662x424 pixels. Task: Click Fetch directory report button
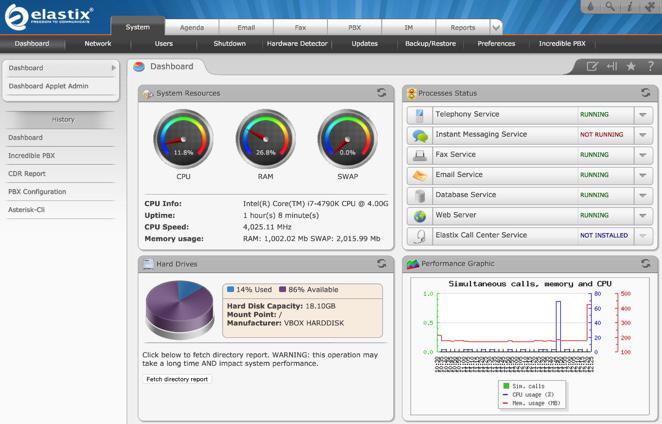[x=177, y=379]
